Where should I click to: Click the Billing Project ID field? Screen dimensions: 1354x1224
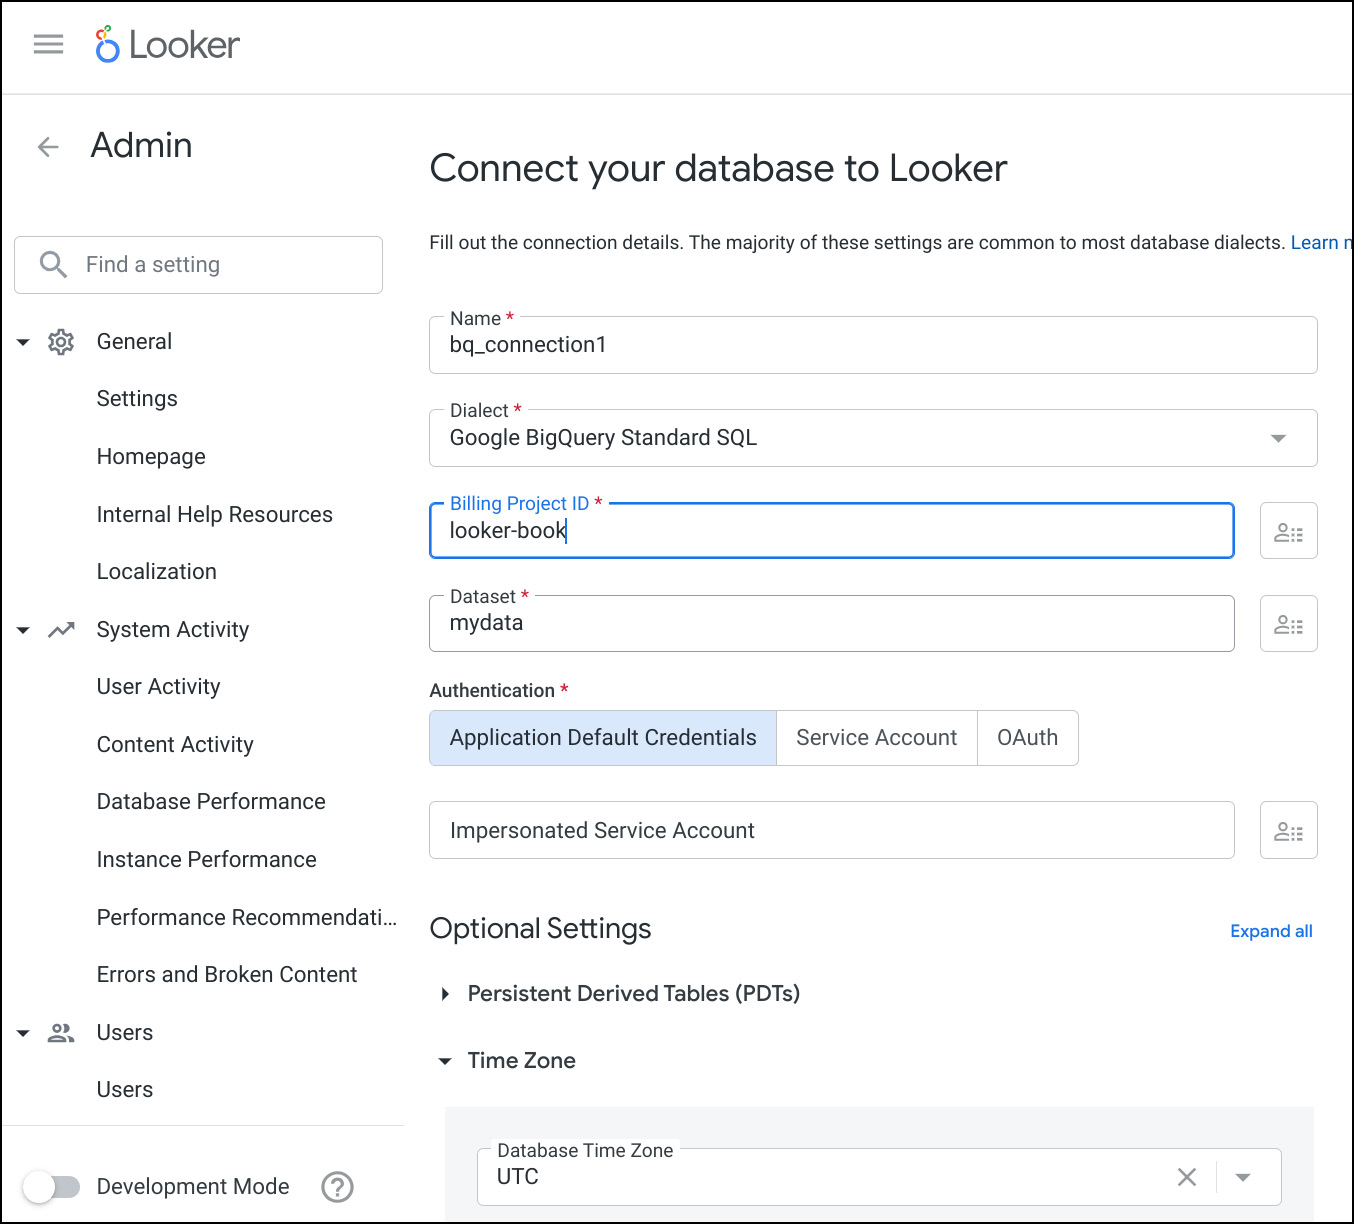(831, 531)
